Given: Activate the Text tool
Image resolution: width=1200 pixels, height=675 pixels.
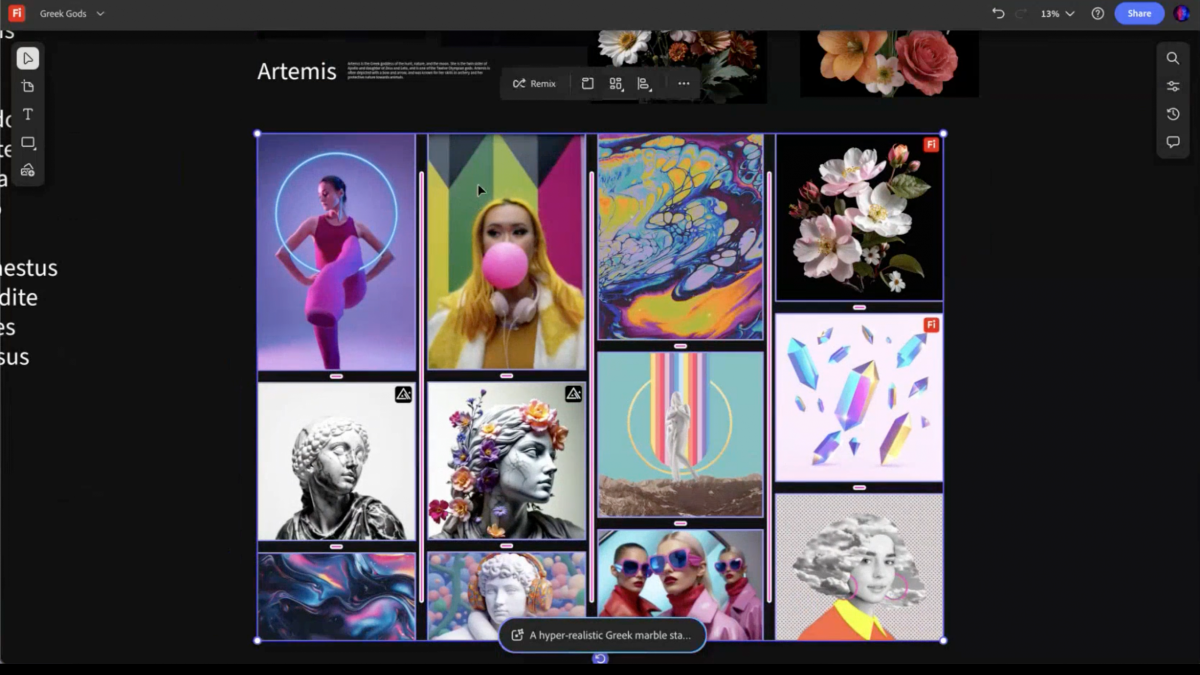Looking at the screenshot, I should coord(28,115).
